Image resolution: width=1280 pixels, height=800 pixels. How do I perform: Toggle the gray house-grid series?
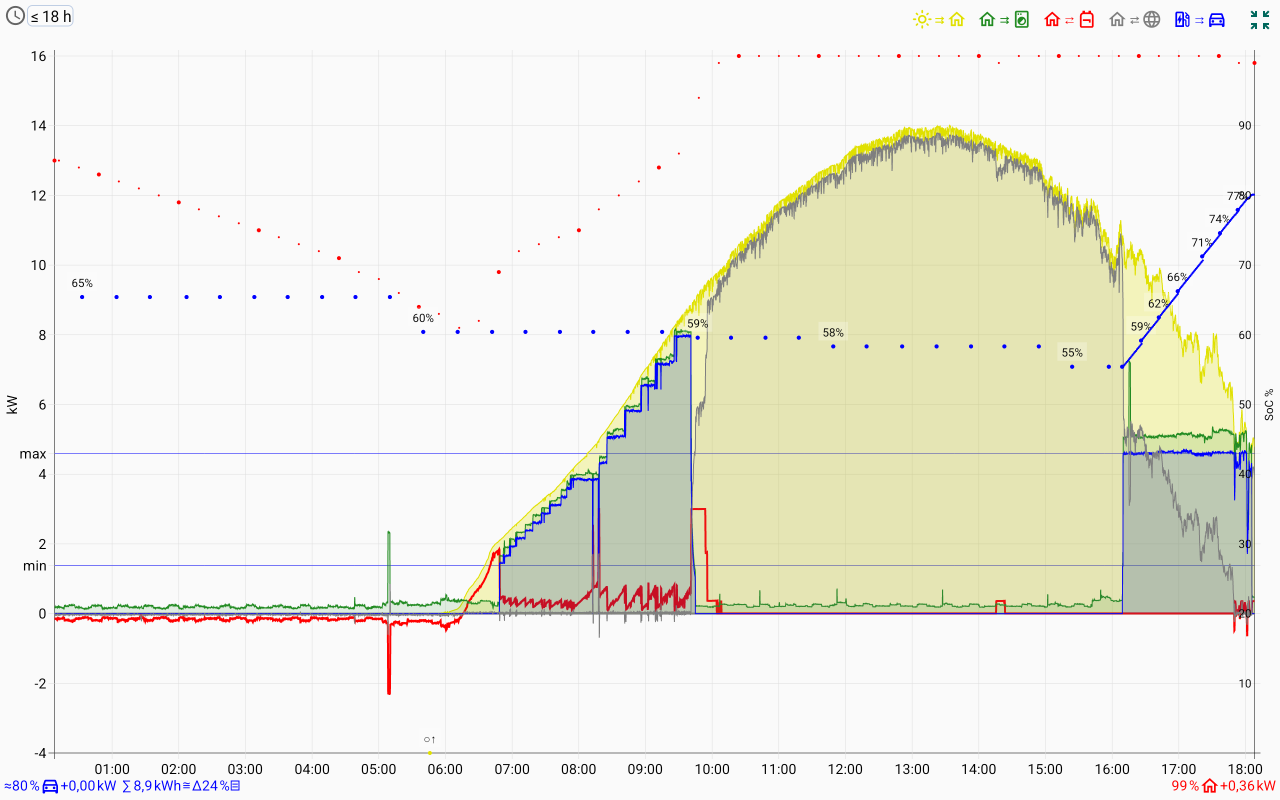(1135, 19)
